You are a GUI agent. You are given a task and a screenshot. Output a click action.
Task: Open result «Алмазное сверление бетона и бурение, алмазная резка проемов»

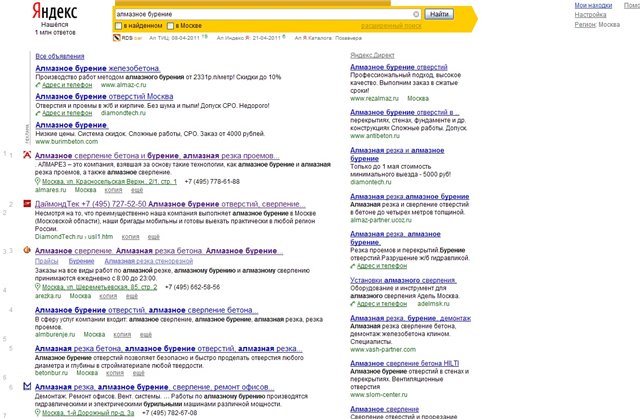tap(157, 155)
